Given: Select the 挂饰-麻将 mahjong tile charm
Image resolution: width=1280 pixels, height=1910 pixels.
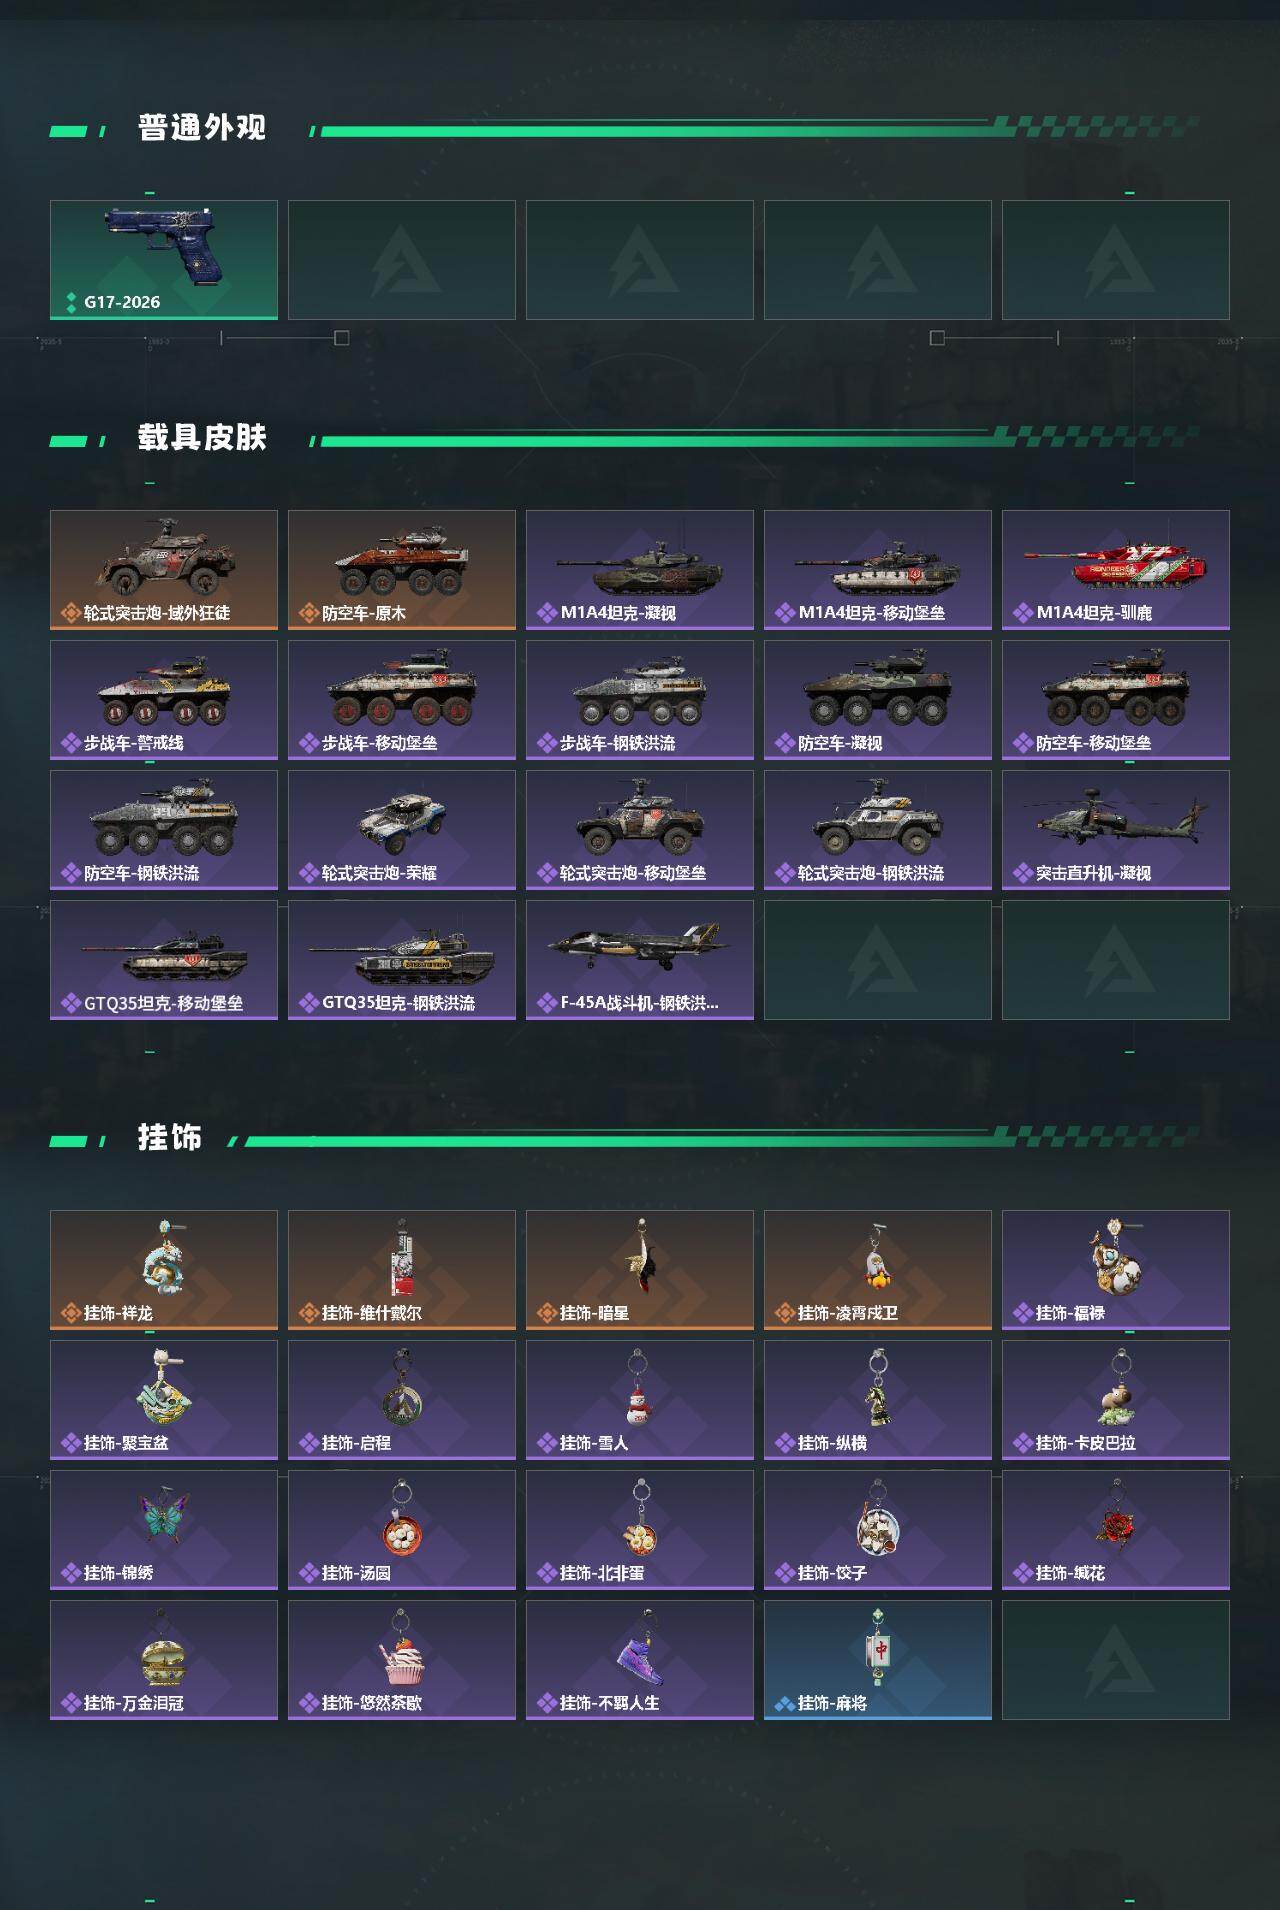Looking at the screenshot, I should click(x=878, y=1660).
